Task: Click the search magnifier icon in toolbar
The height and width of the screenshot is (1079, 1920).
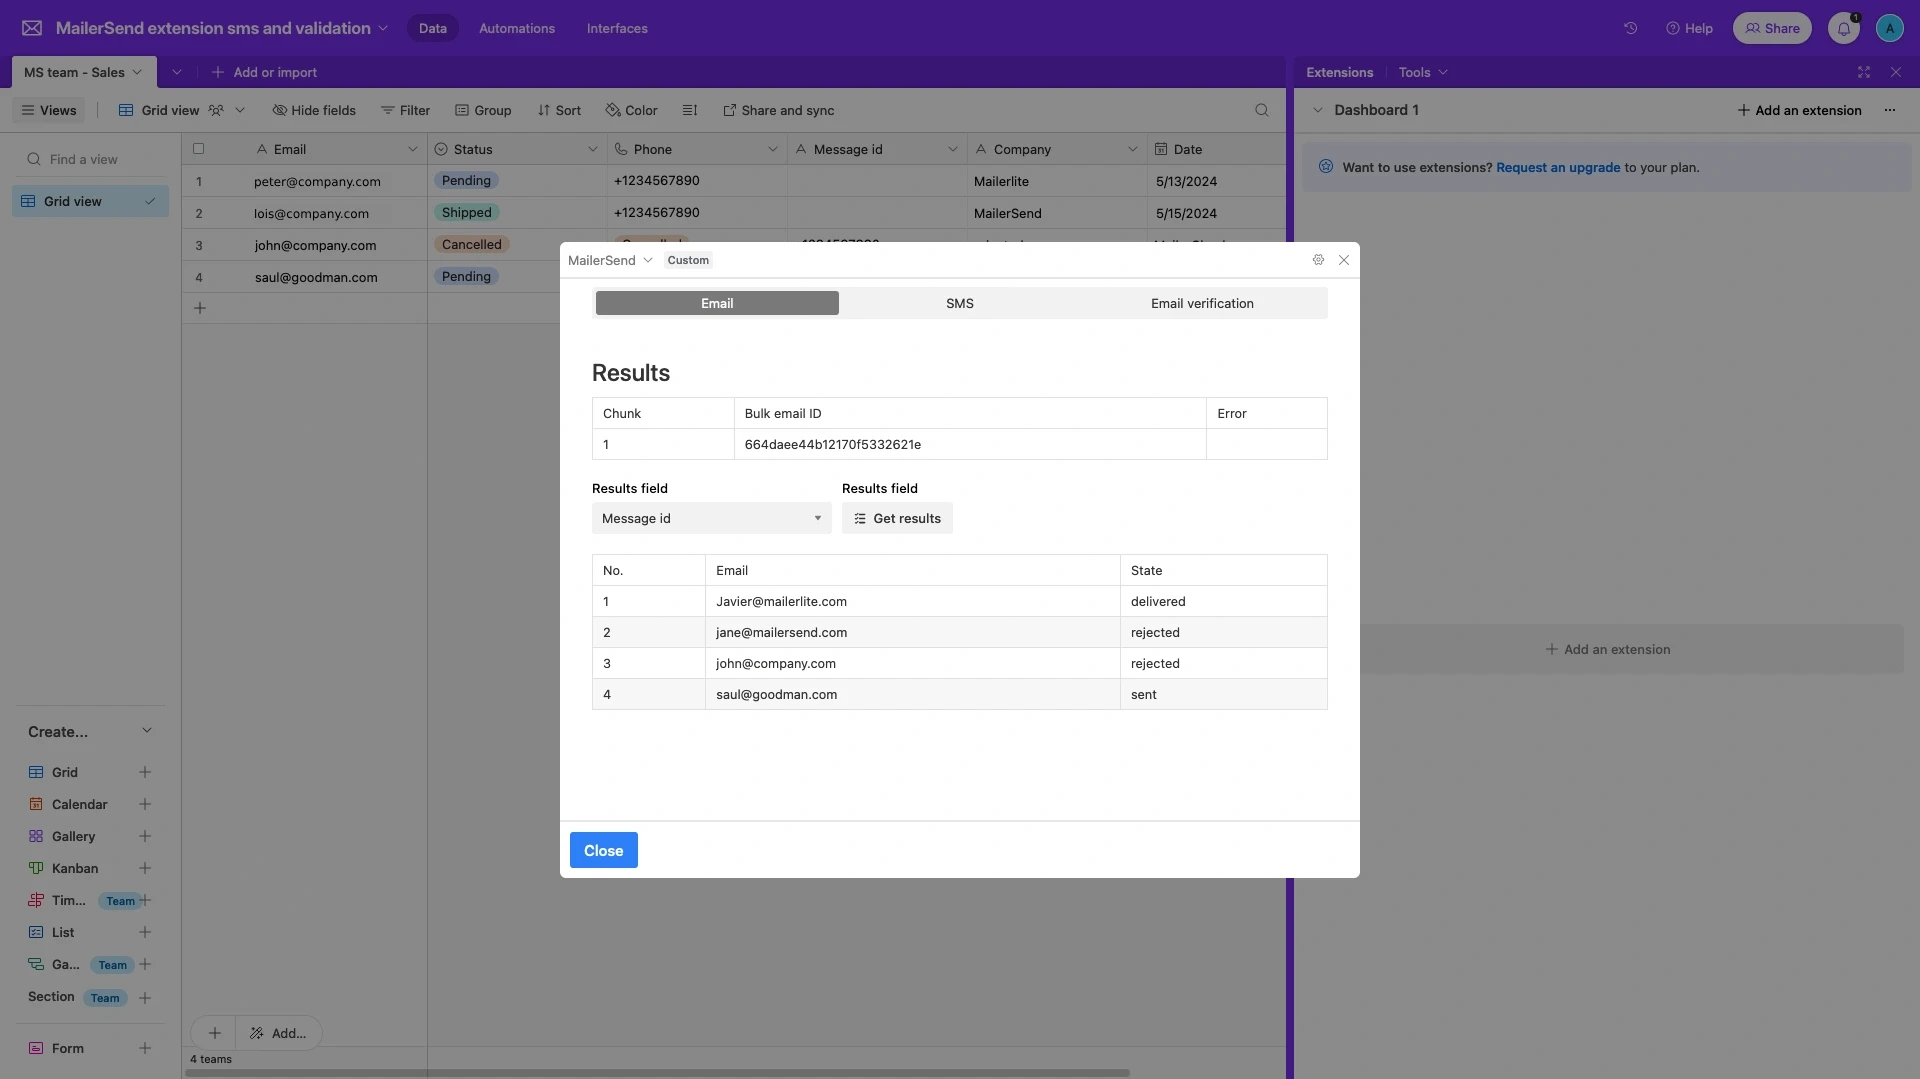Action: [1261, 110]
